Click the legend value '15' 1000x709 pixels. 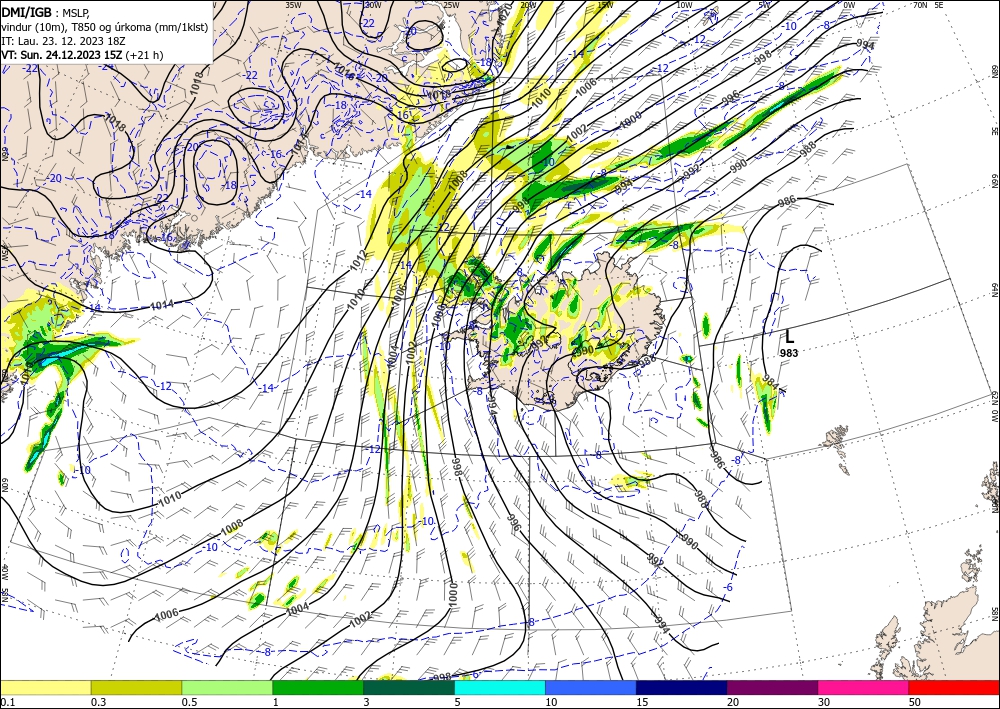click(x=642, y=702)
